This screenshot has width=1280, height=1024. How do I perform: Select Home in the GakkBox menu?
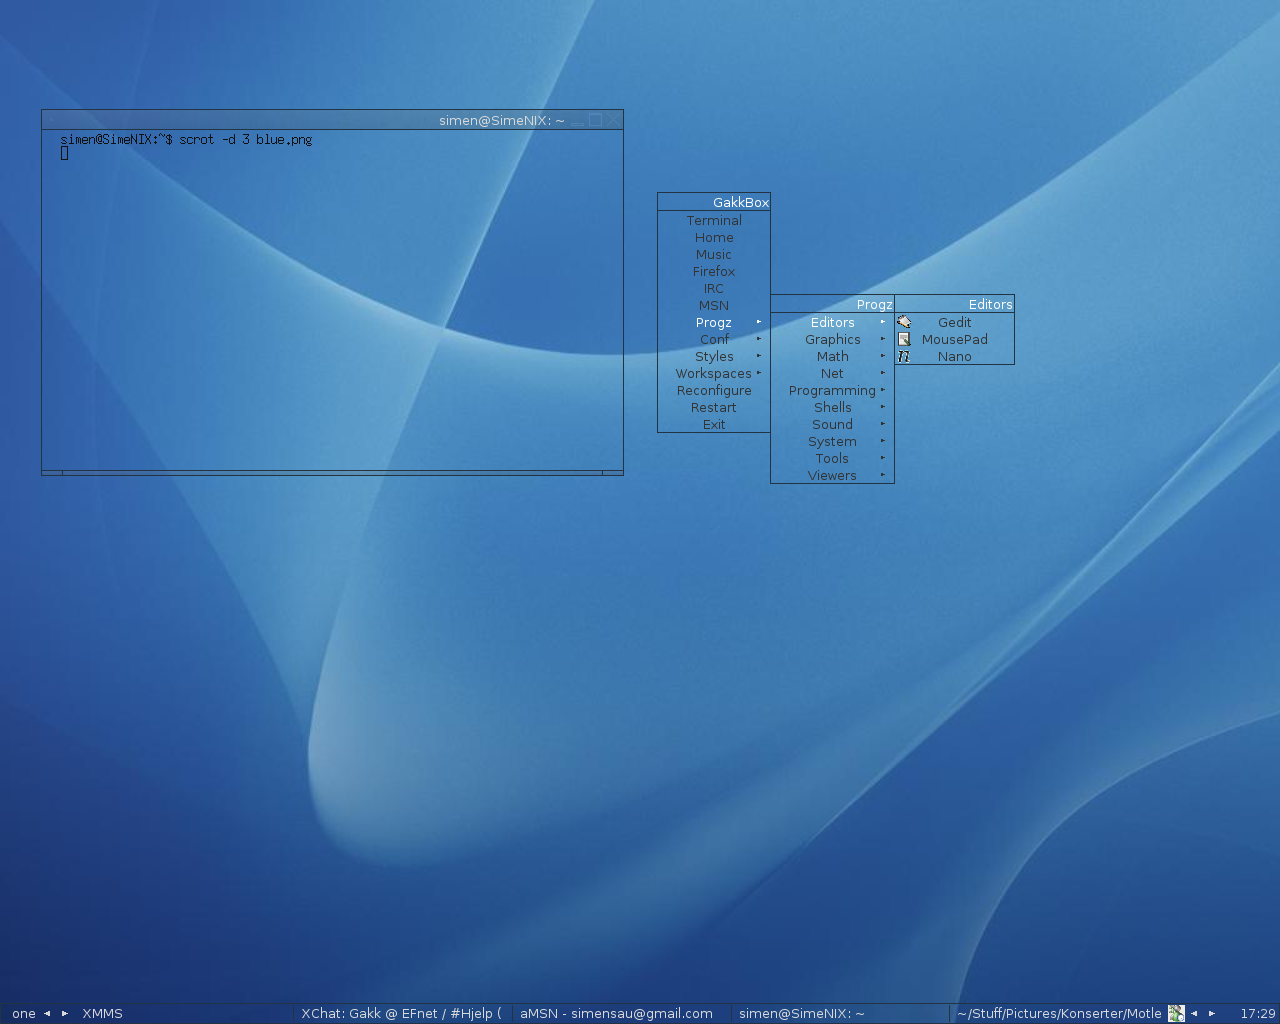[x=714, y=237]
